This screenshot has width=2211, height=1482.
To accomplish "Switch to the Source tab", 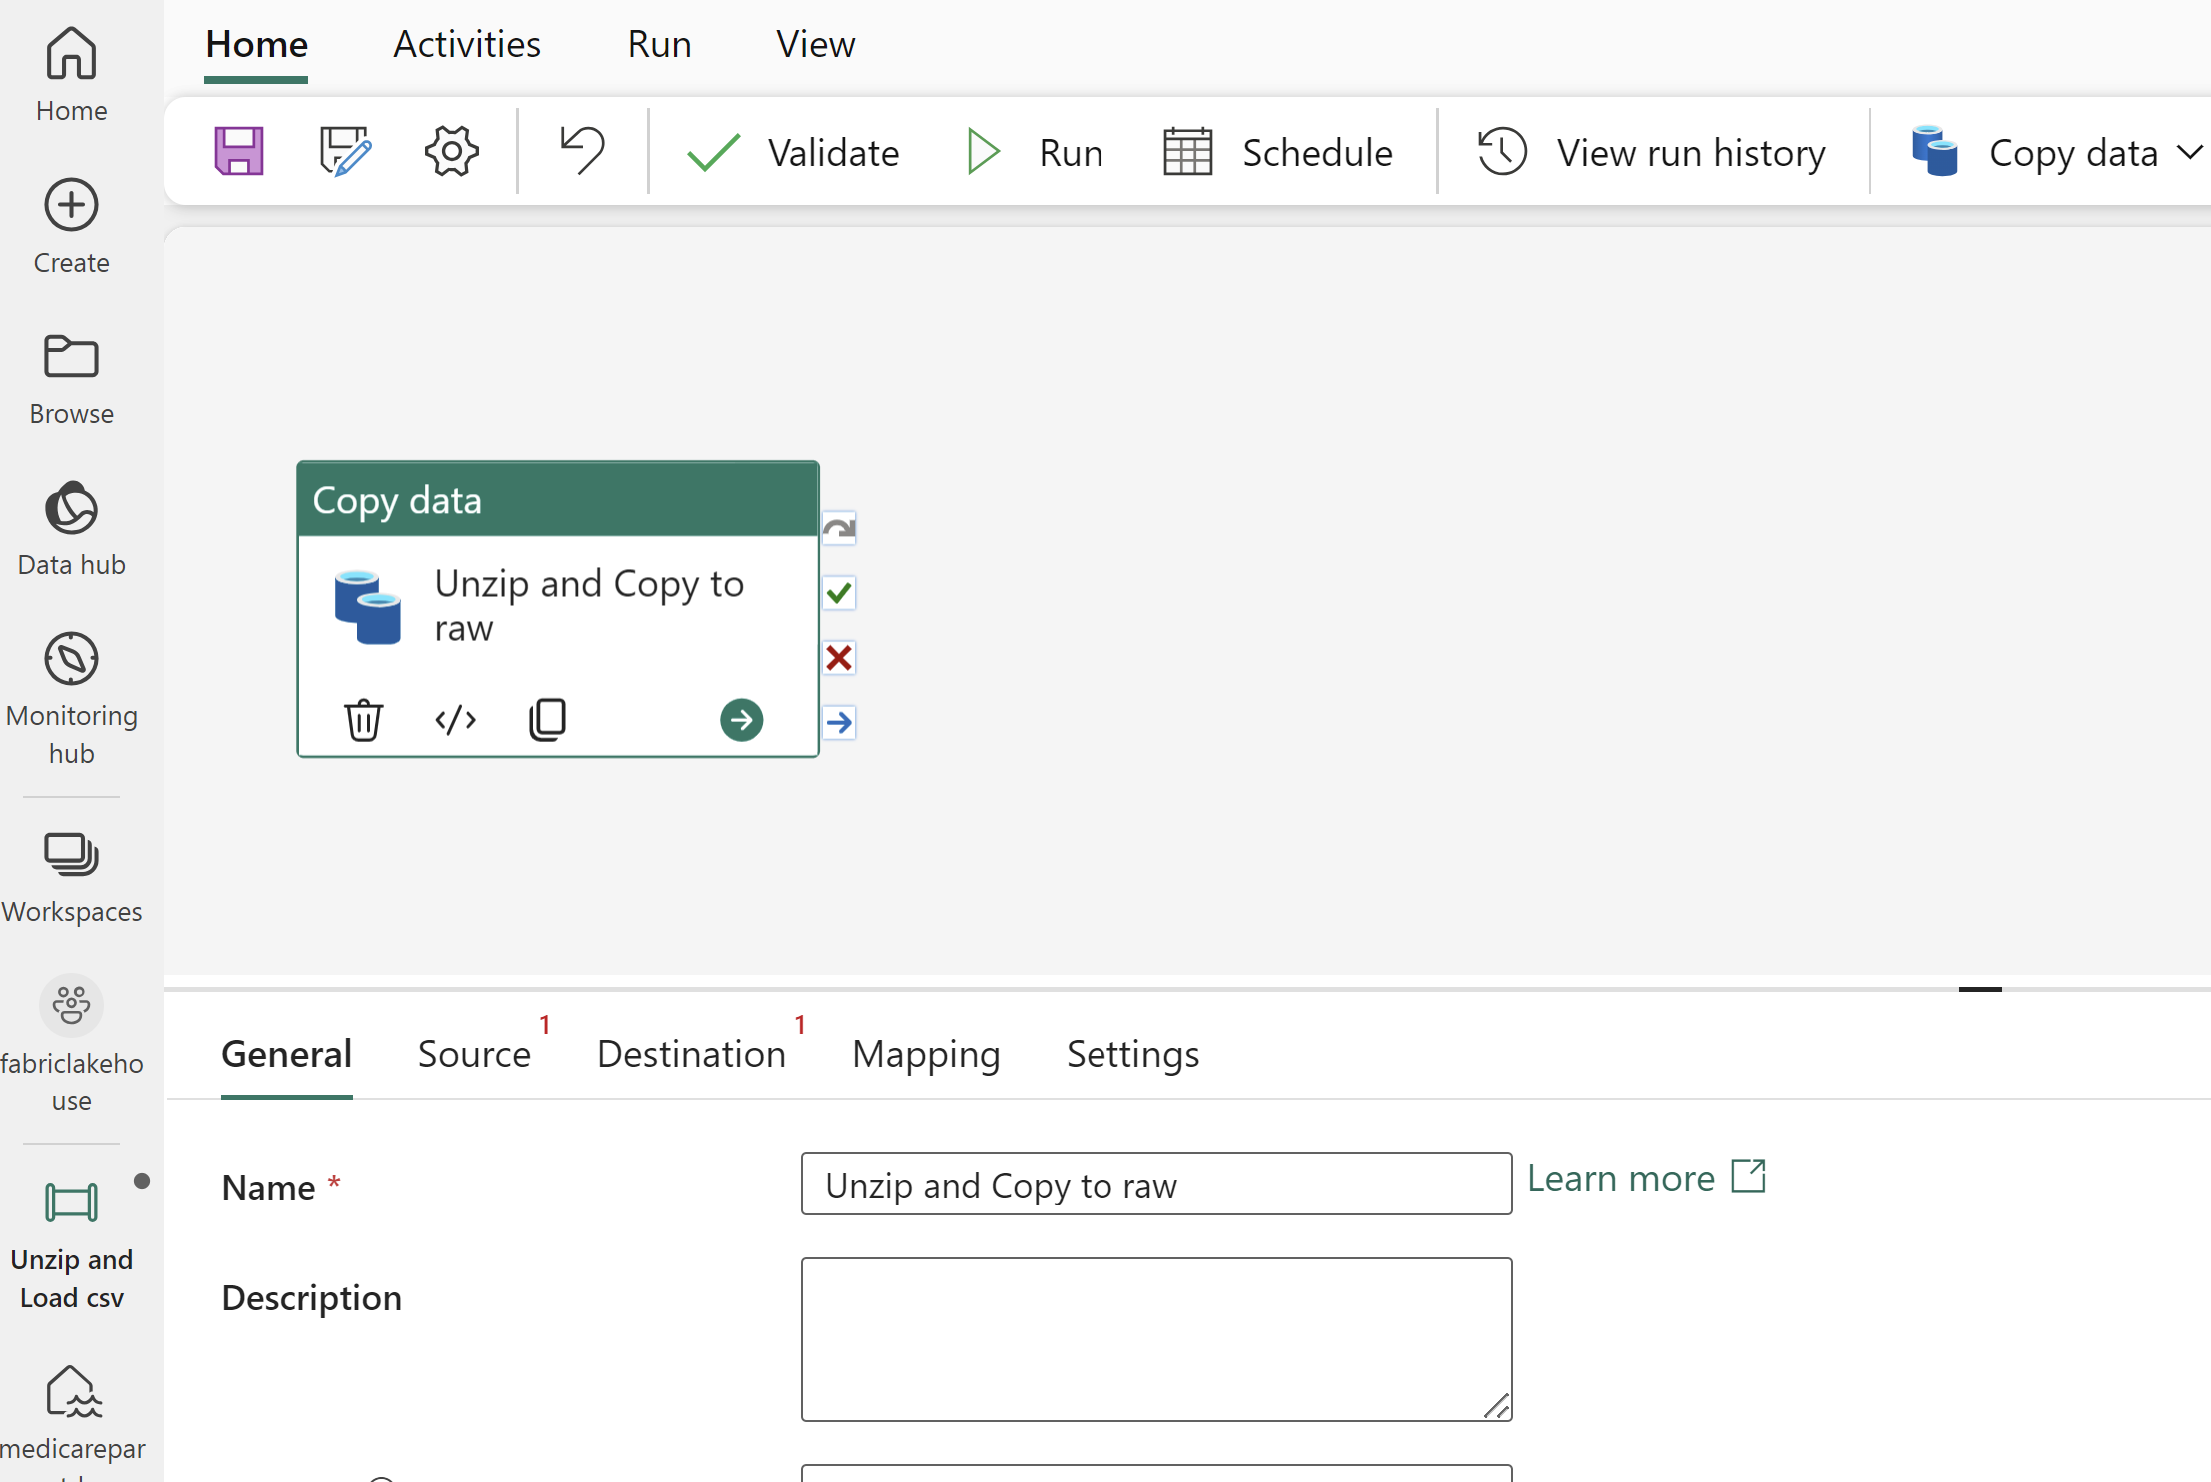I will pos(474,1054).
